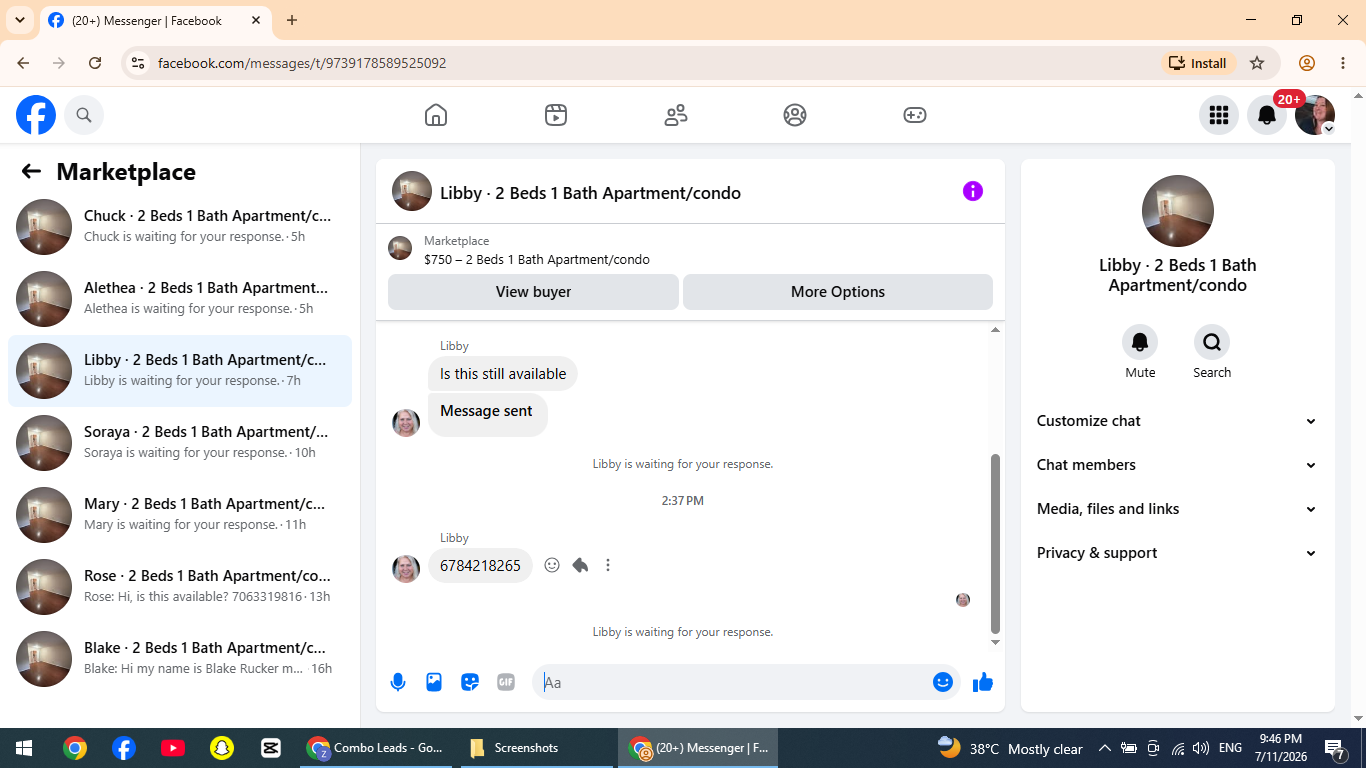Image resolution: width=1366 pixels, height=768 pixels.
Task: Select Libby's conversation in list
Action: [x=180, y=371]
